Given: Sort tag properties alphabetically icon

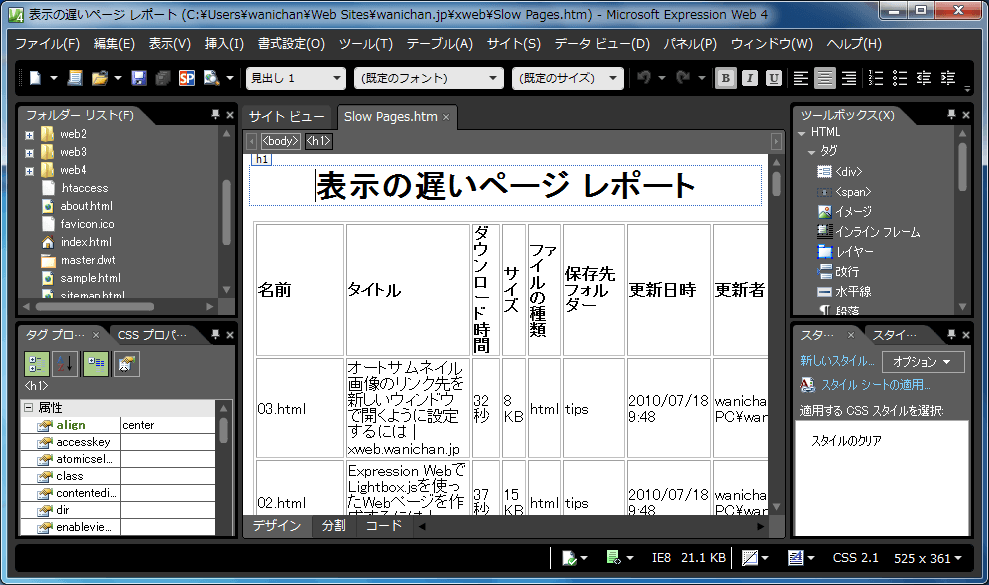Looking at the screenshot, I should tap(66, 363).
